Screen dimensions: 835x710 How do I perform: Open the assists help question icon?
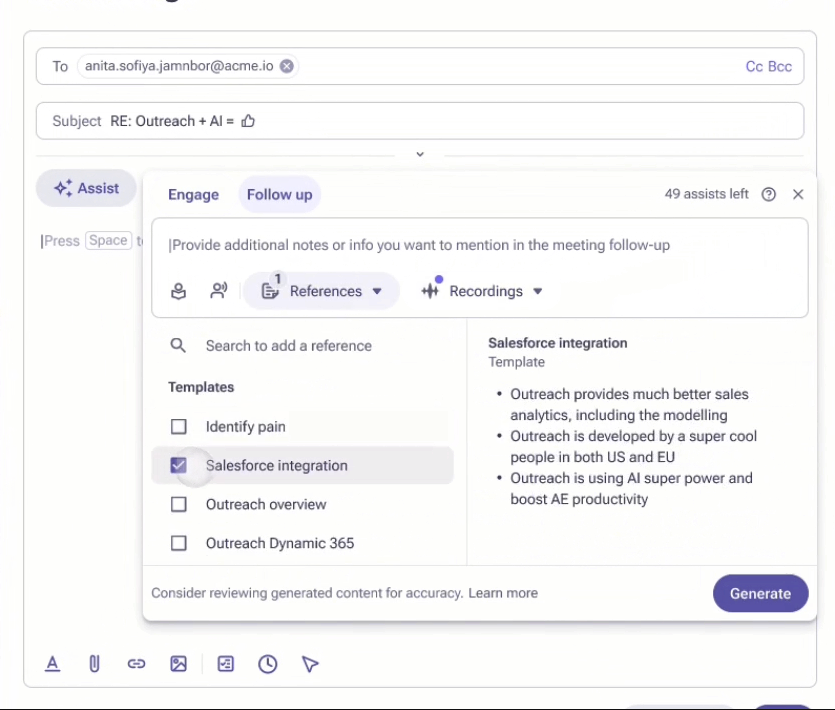768,194
